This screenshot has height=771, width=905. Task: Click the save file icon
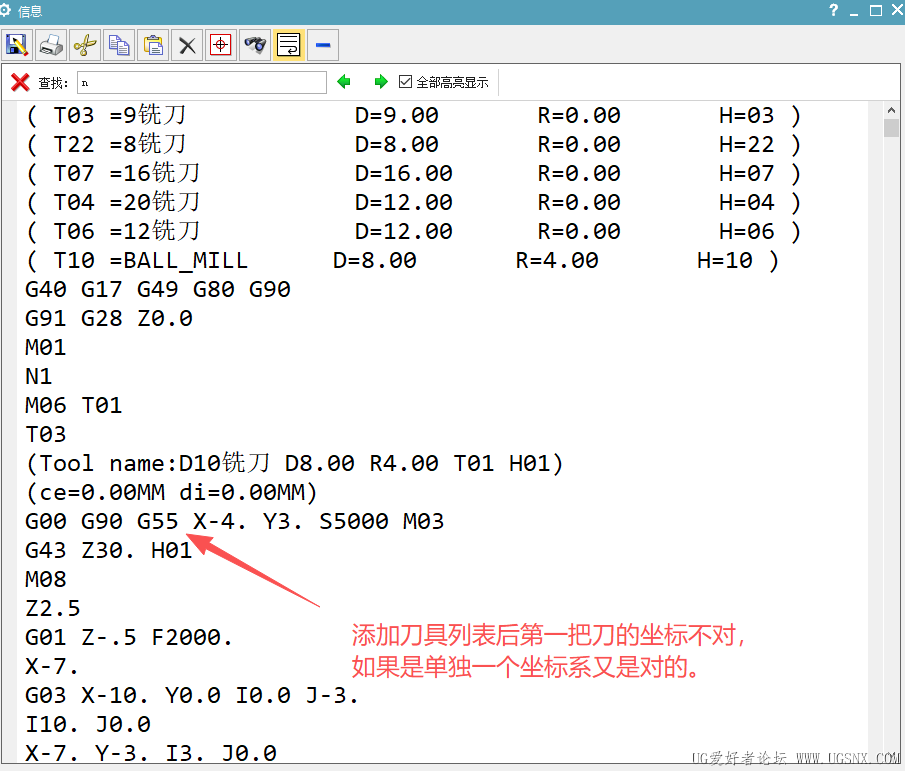(17, 45)
